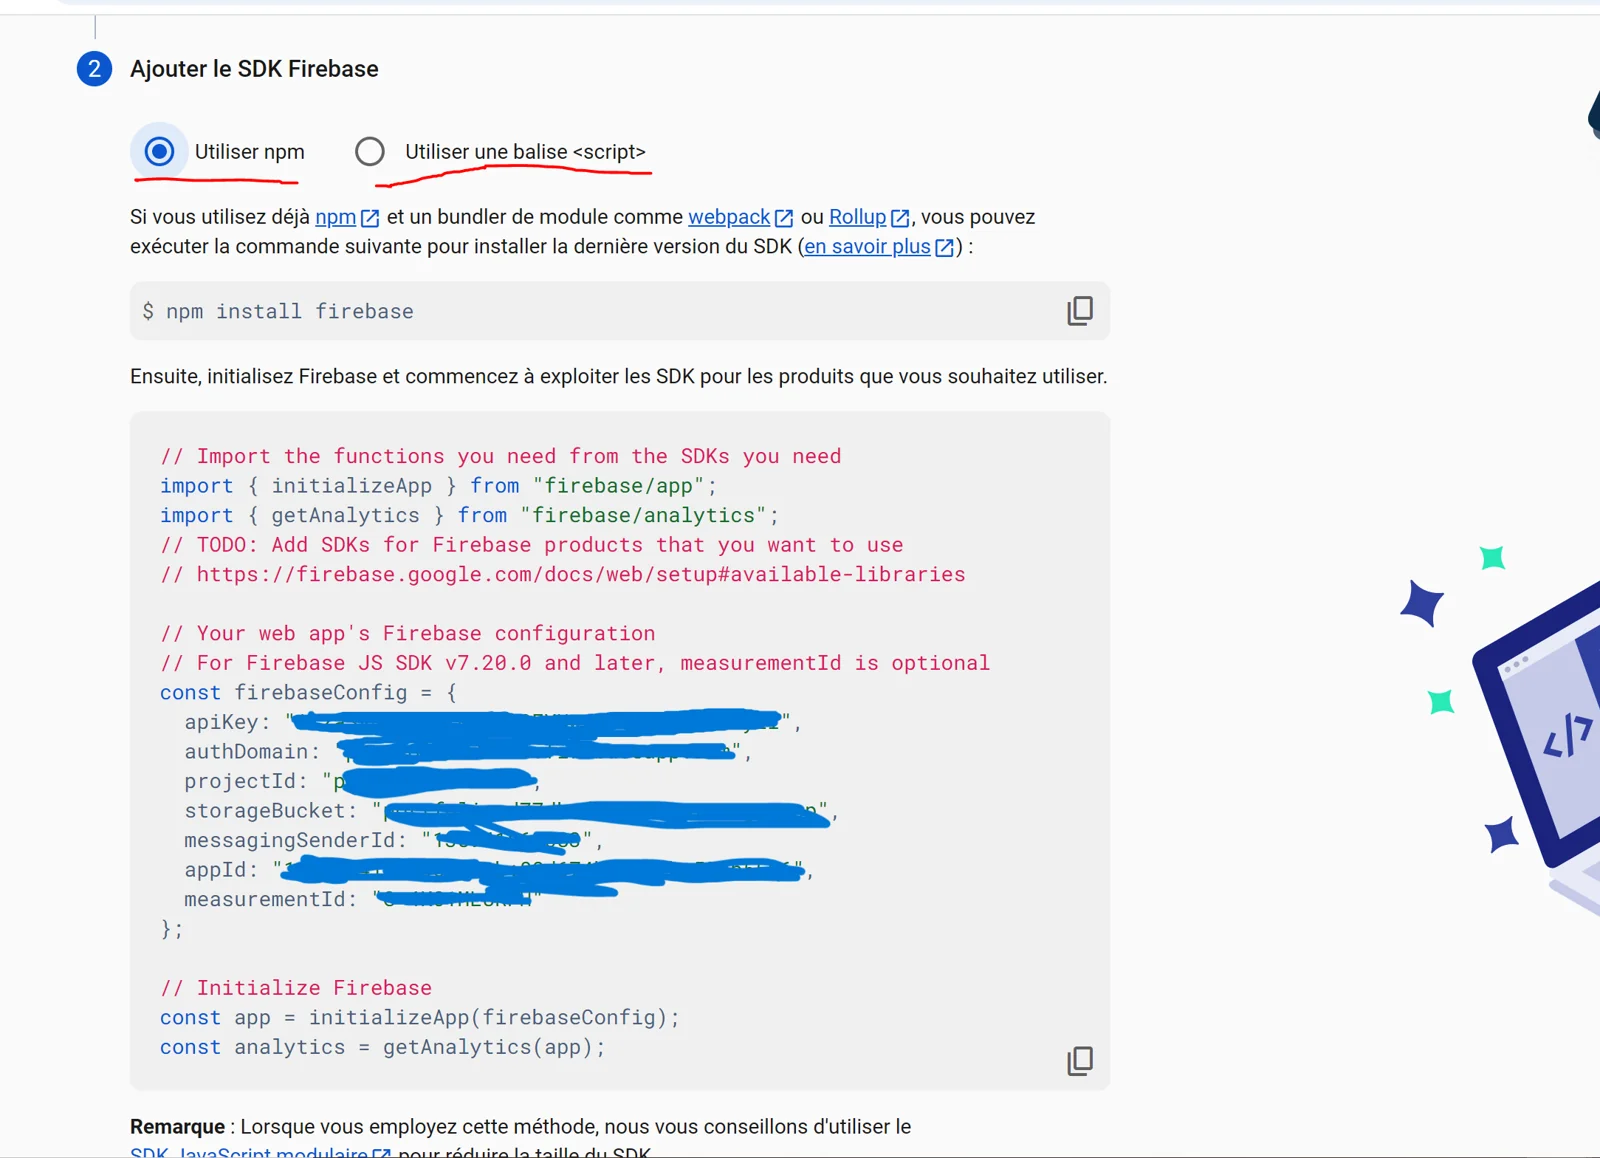Viewport: 1600px width, 1158px height.
Task: Click 'const analytics = getAnalytics(app);' line
Action: (x=383, y=1047)
